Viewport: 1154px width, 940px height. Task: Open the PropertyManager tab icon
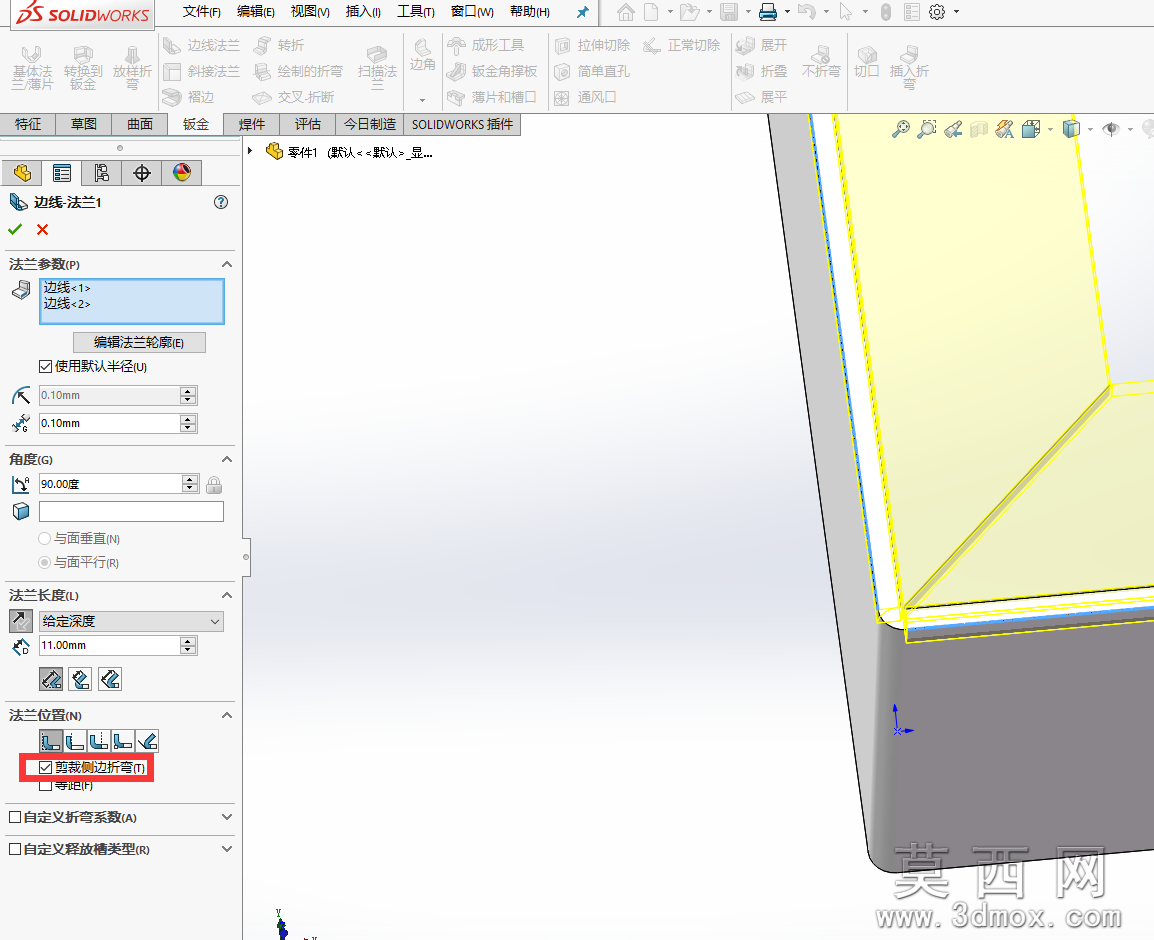coord(62,173)
